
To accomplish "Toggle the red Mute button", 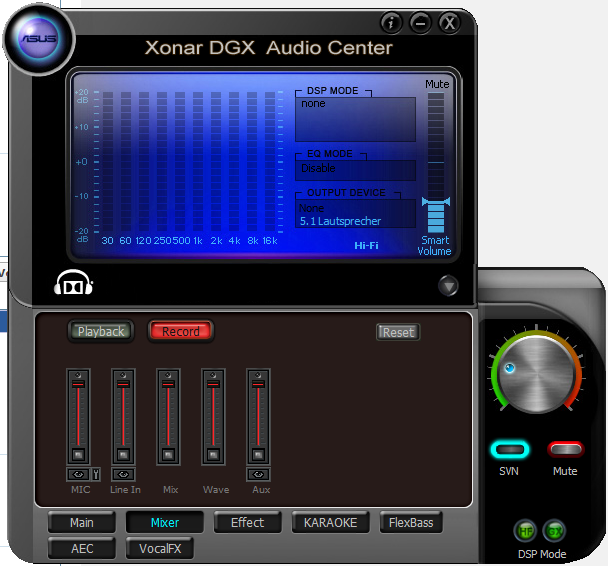I will tap(565, 450).
